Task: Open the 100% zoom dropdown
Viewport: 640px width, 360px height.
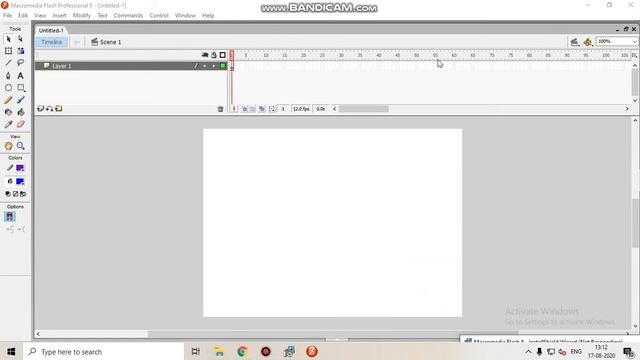Action: point(634,42)
